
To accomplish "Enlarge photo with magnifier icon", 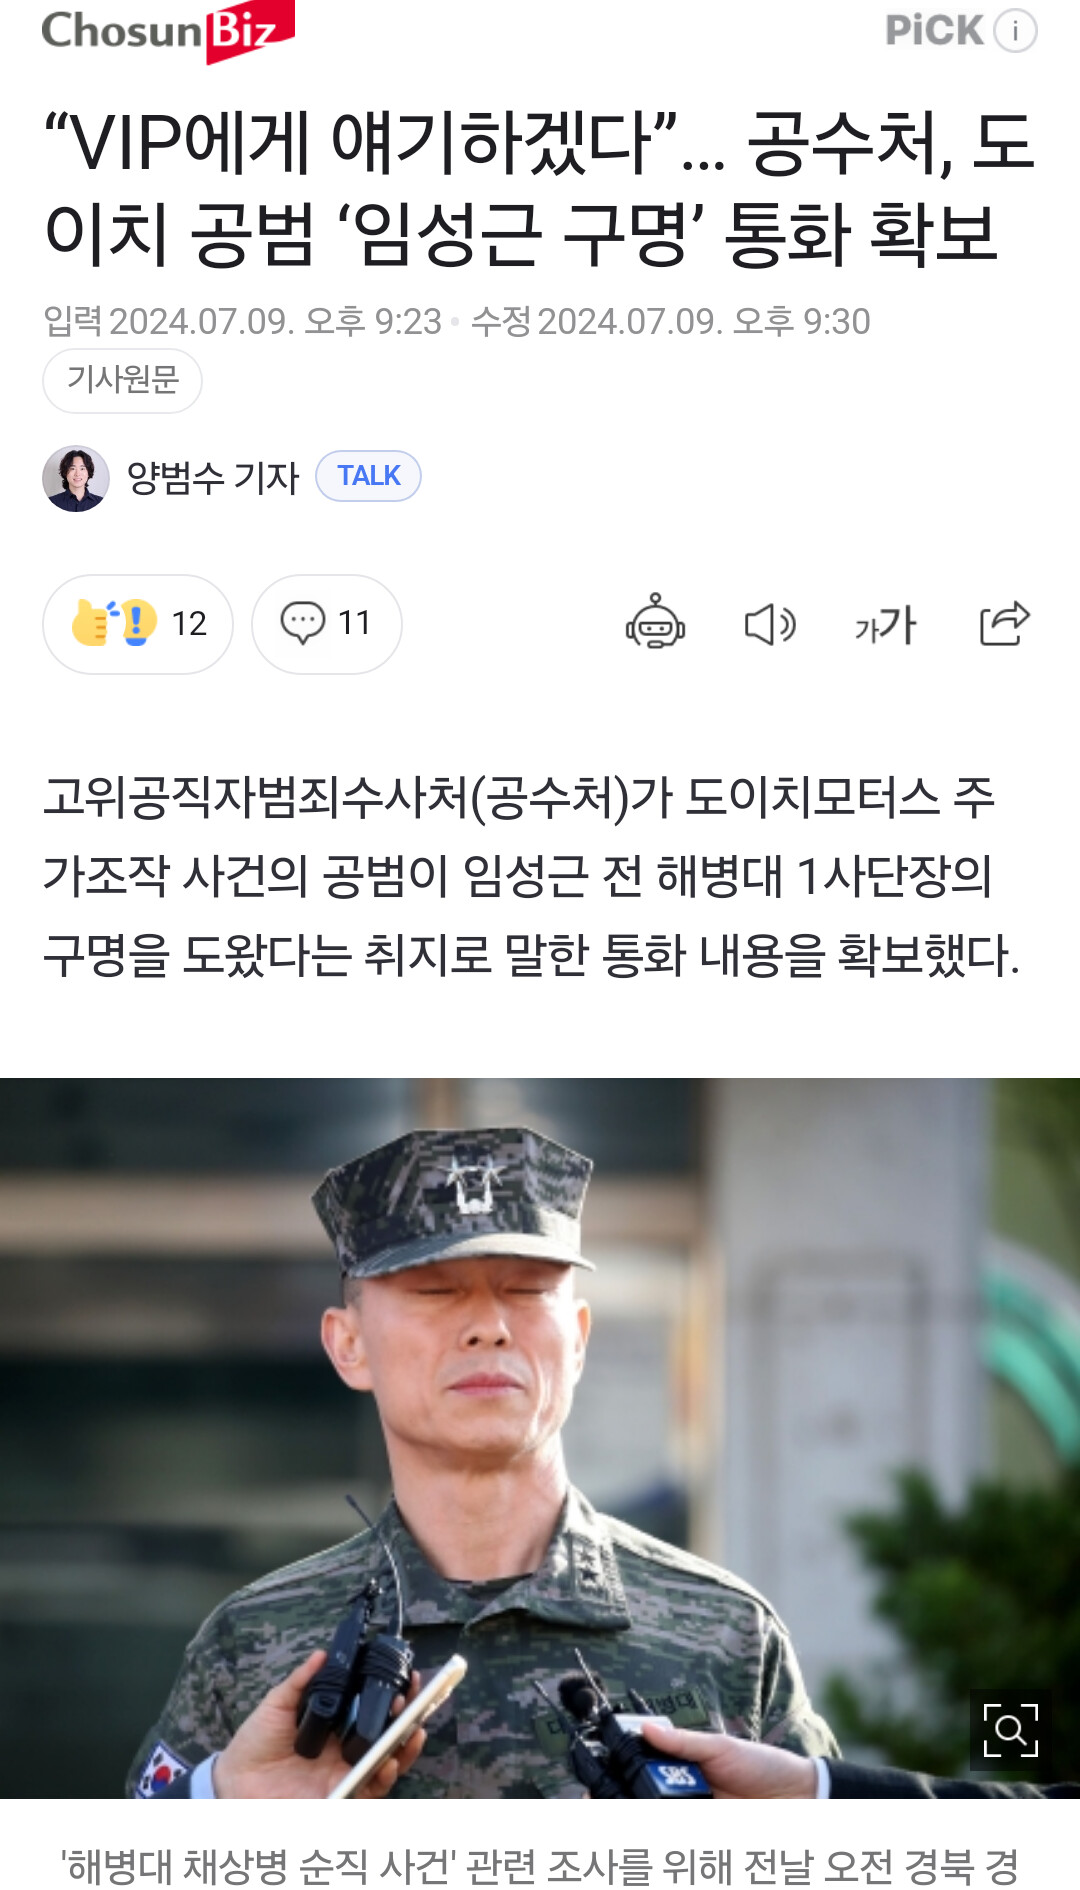I will pyautogui.click(x=1010, y=1730).
